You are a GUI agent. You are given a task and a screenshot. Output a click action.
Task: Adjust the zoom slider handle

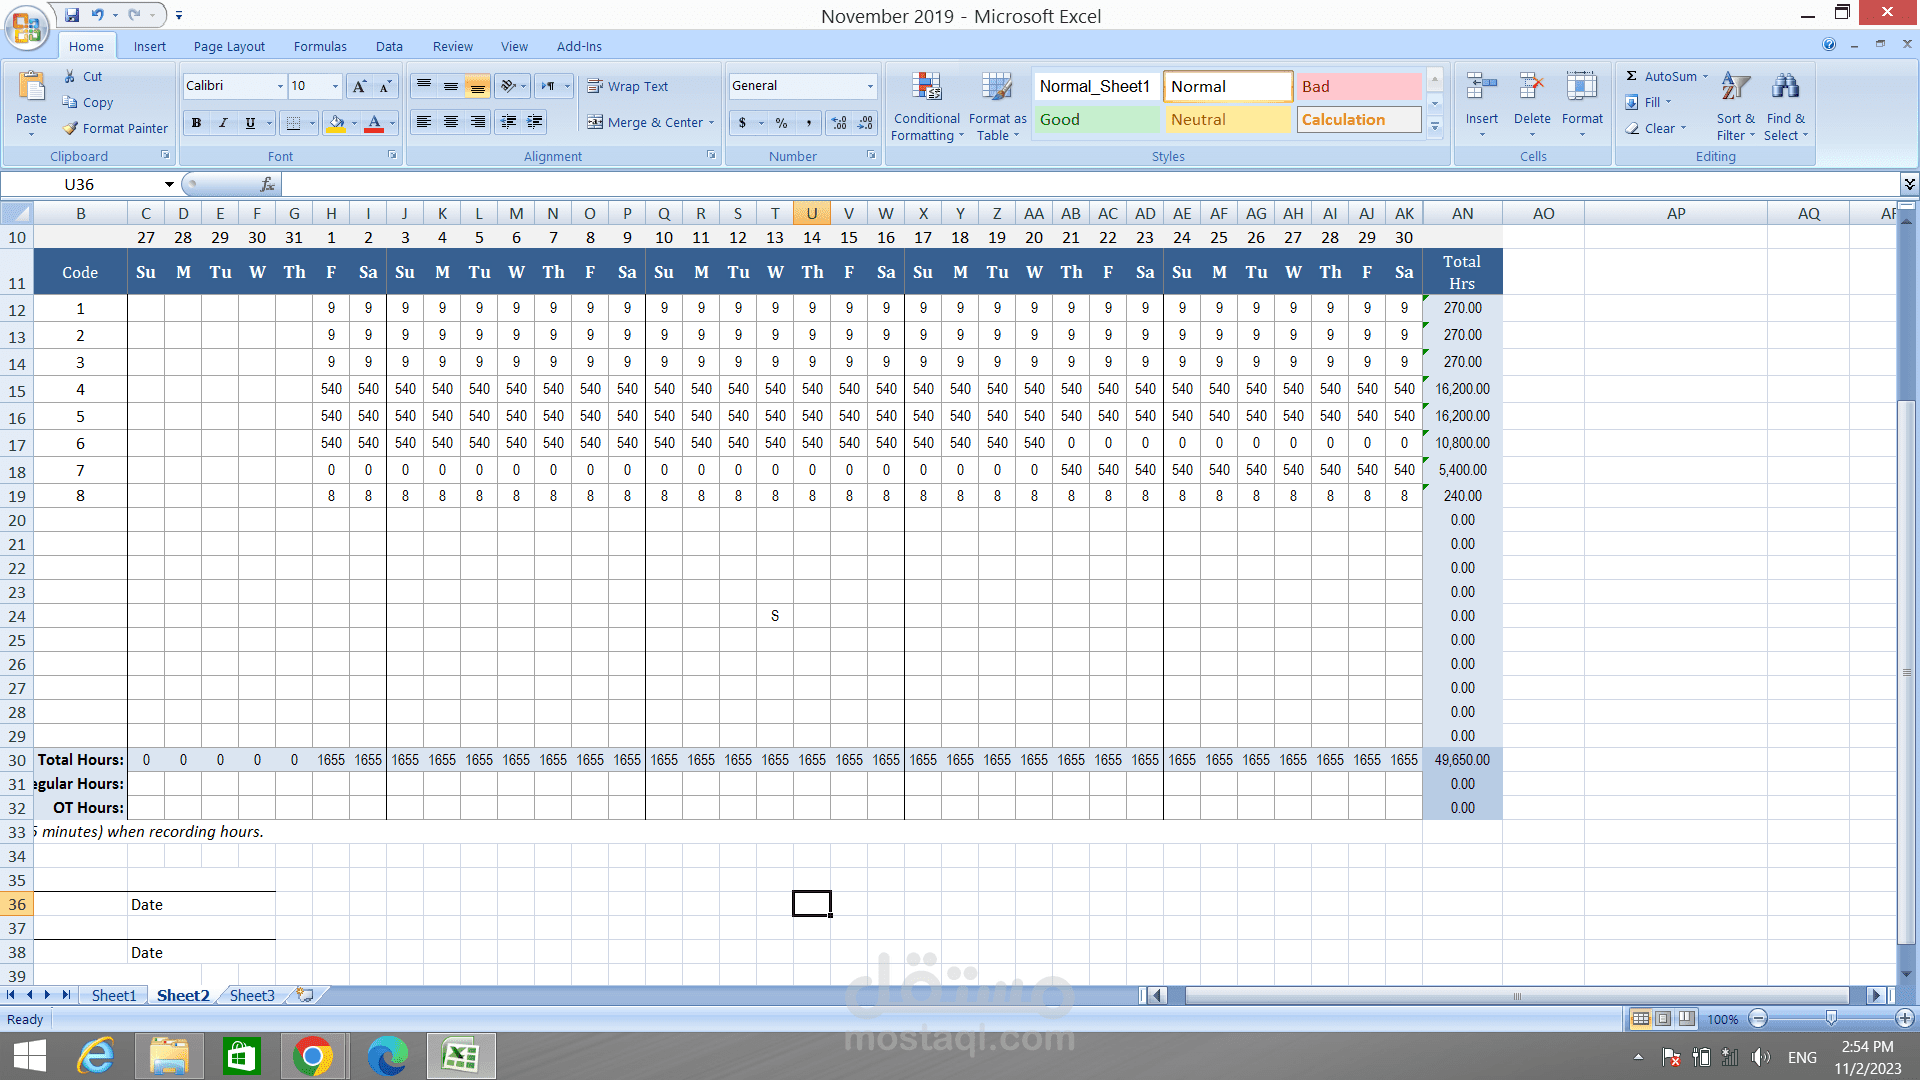pos(1831,1018)
